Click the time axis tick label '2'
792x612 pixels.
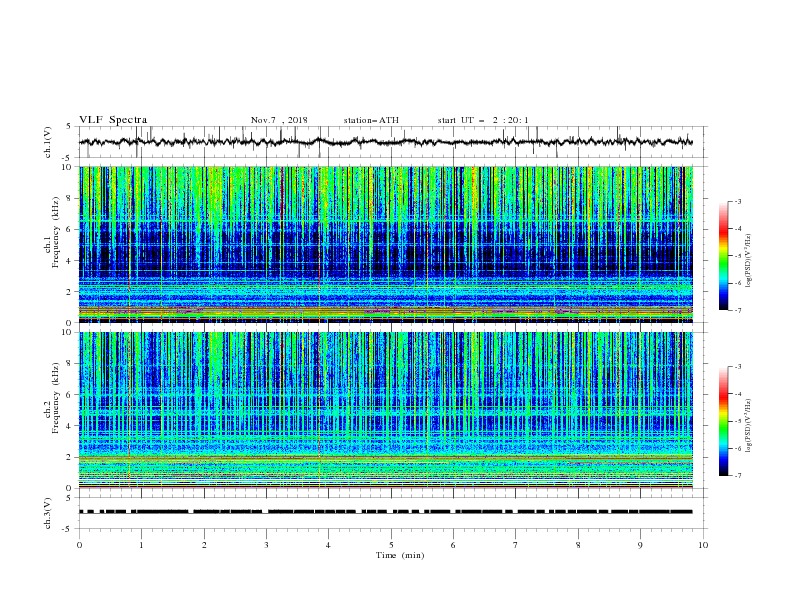pyautogui.click(x=204, y=545)
